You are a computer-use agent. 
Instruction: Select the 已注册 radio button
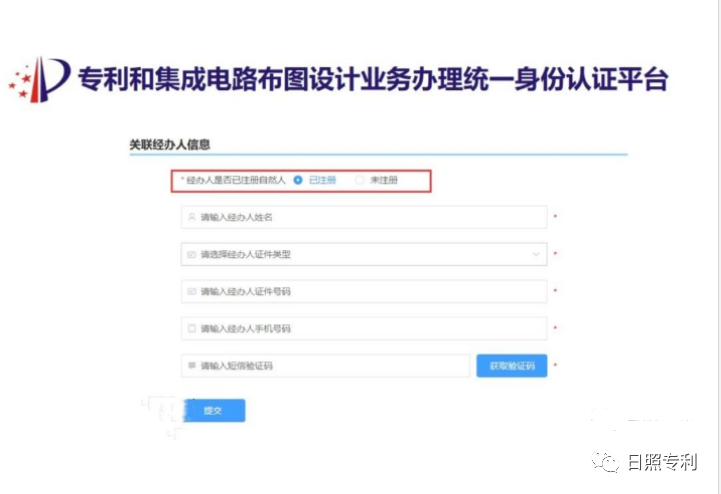[298, 180]
